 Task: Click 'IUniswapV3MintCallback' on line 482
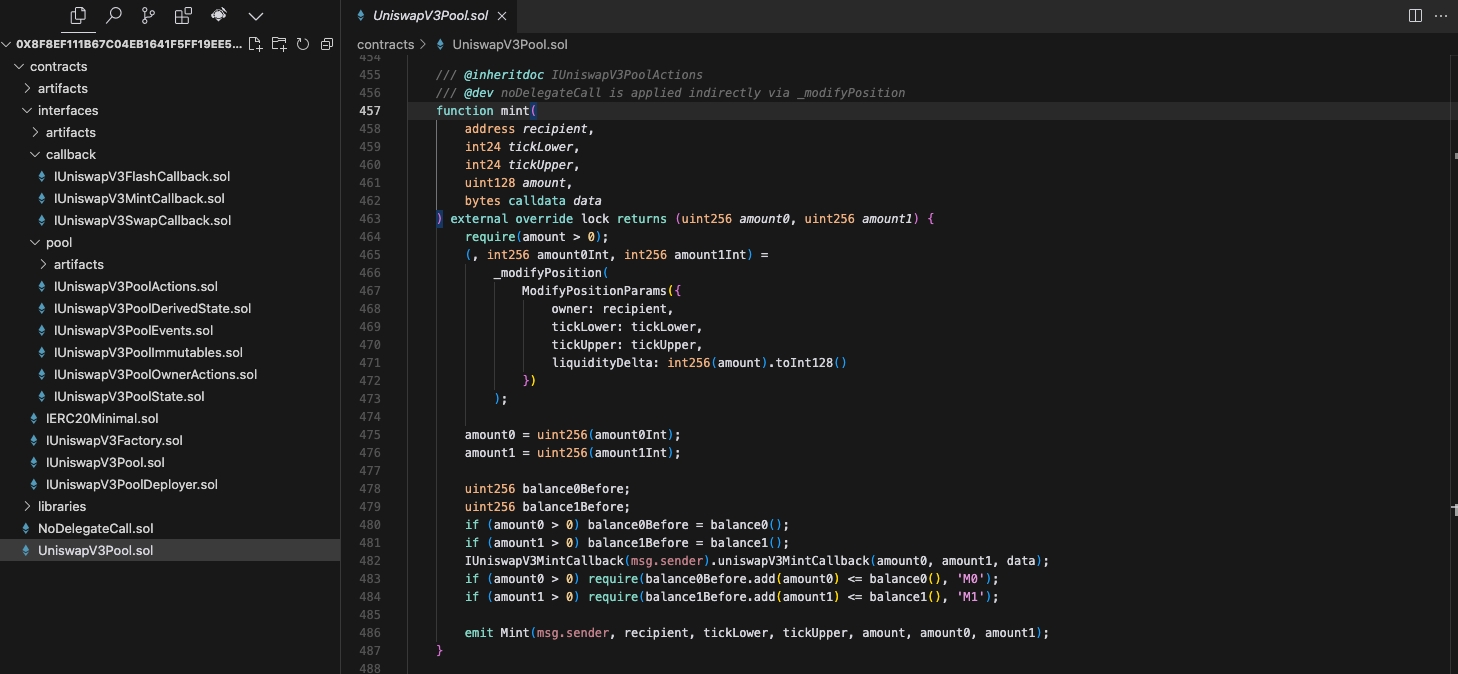point(544,561)
